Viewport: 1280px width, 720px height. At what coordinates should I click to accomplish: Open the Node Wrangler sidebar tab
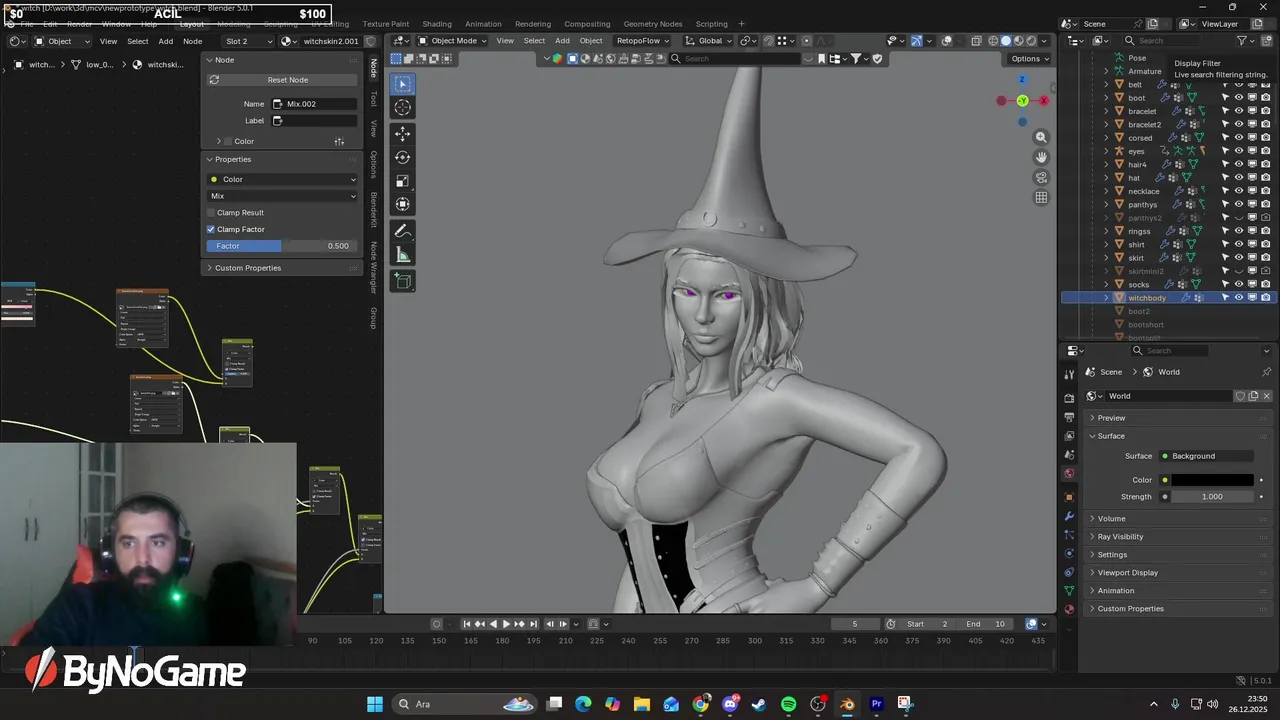[373, 268]
